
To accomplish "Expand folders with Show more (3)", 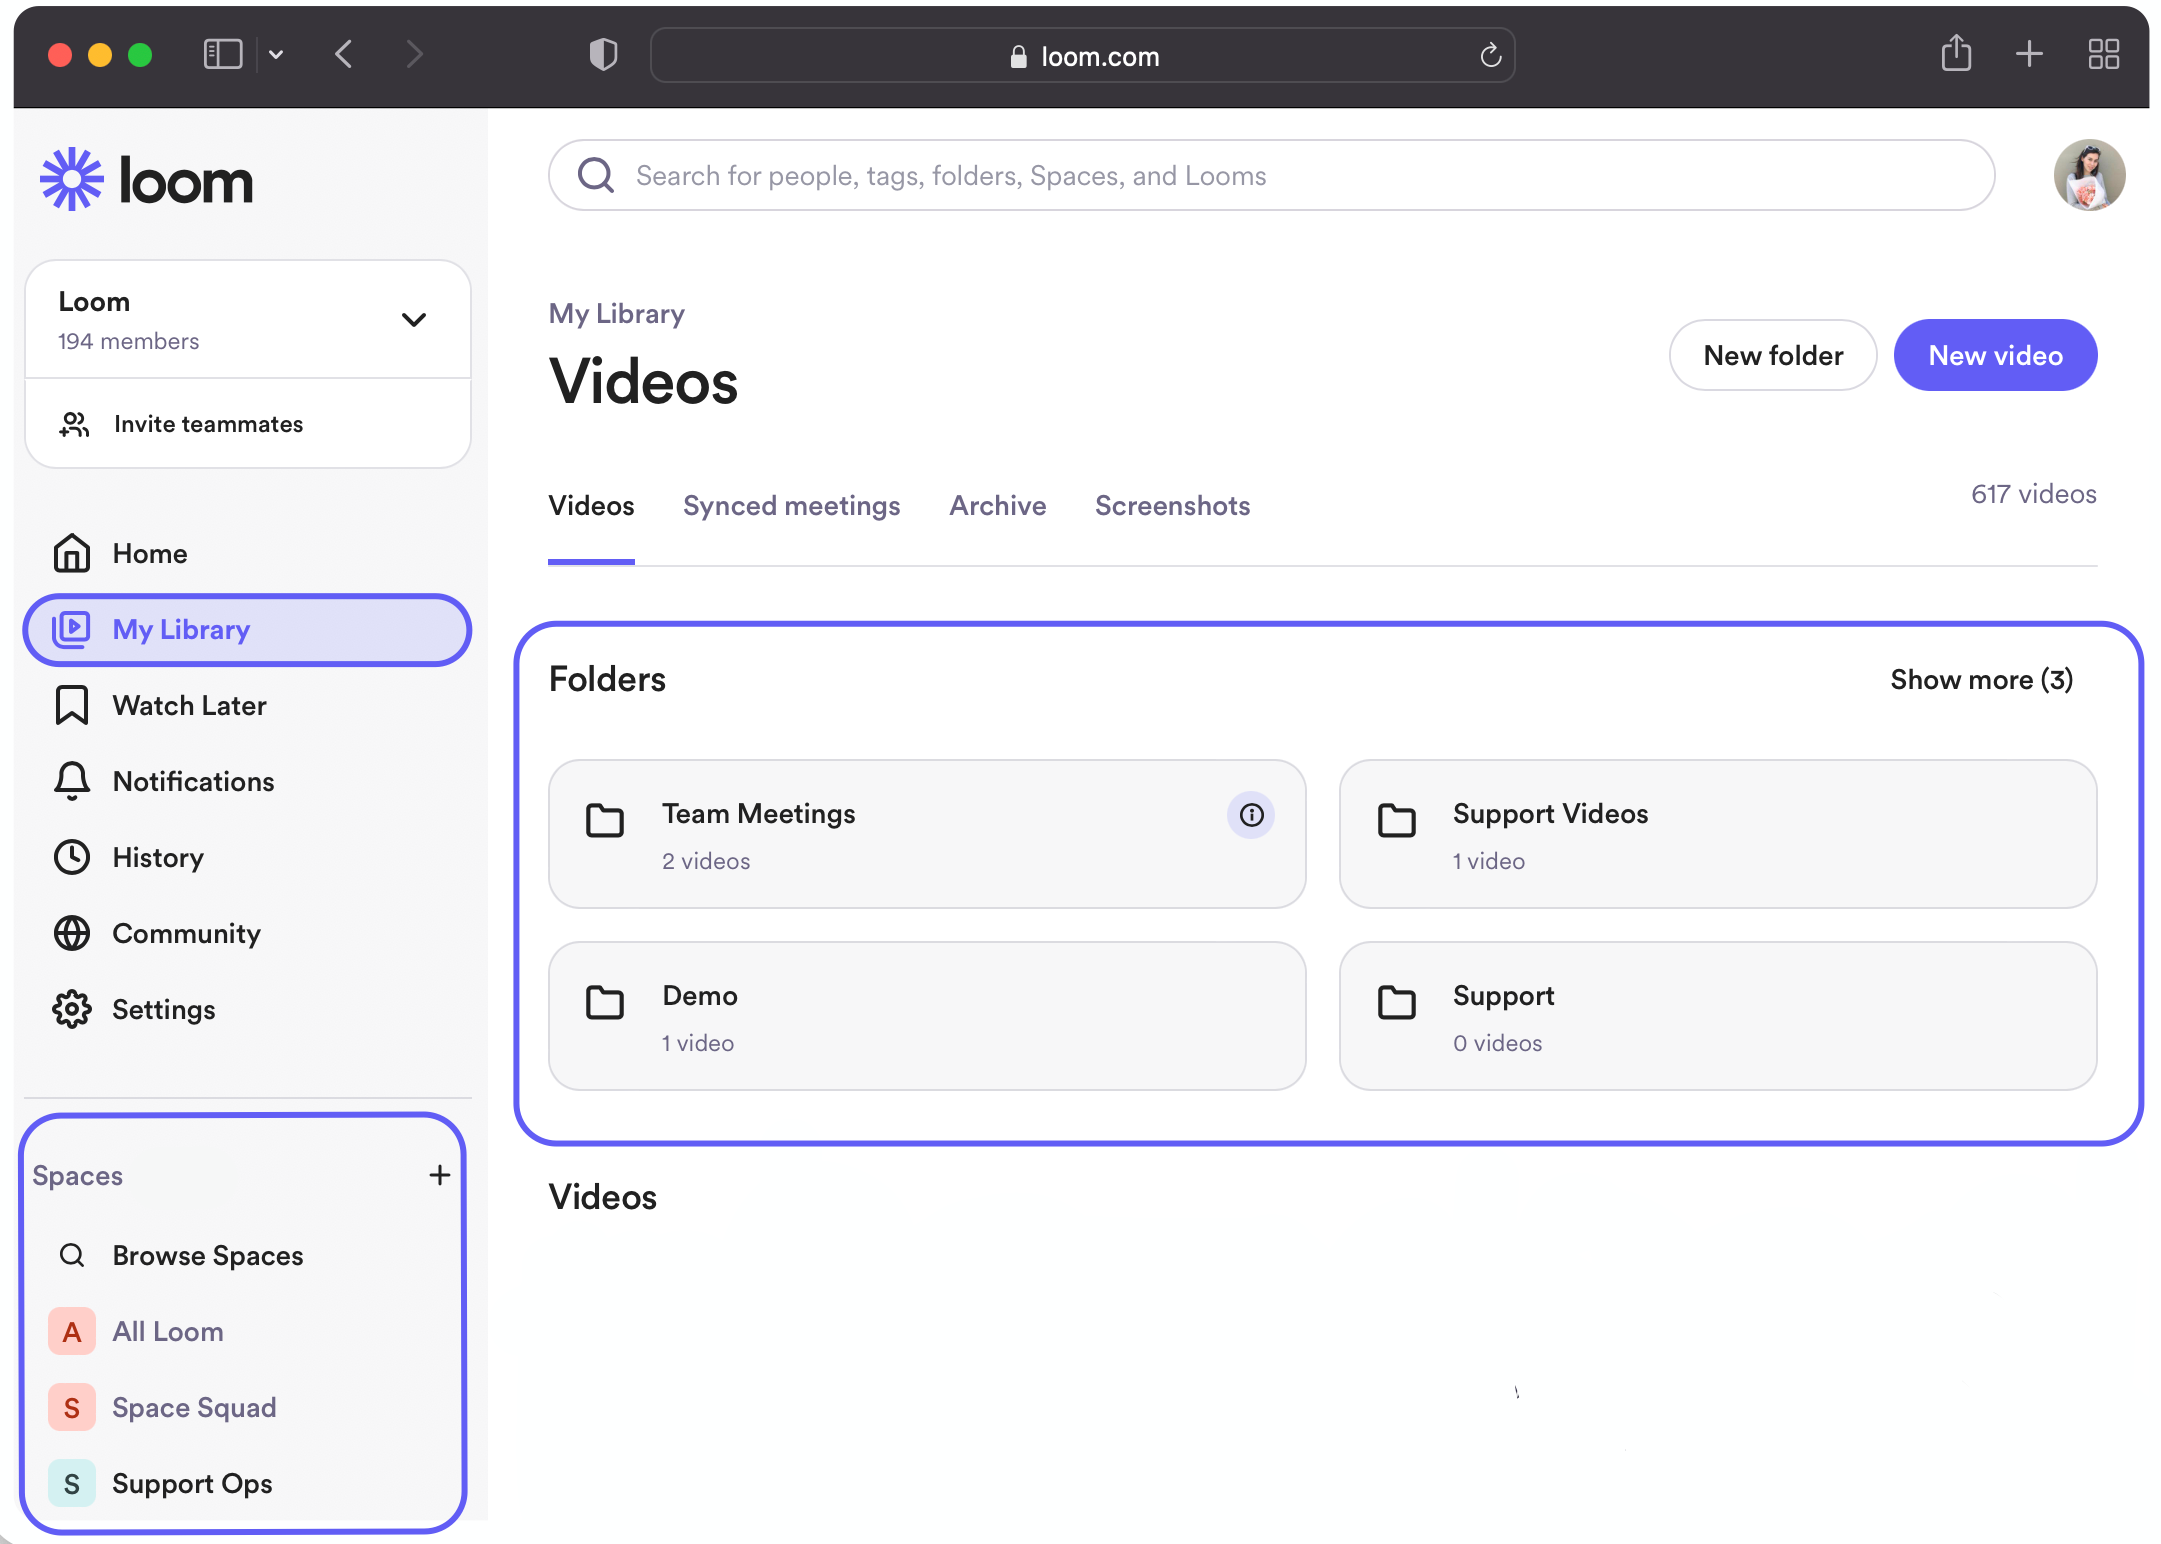I will tap(1981, 680).
